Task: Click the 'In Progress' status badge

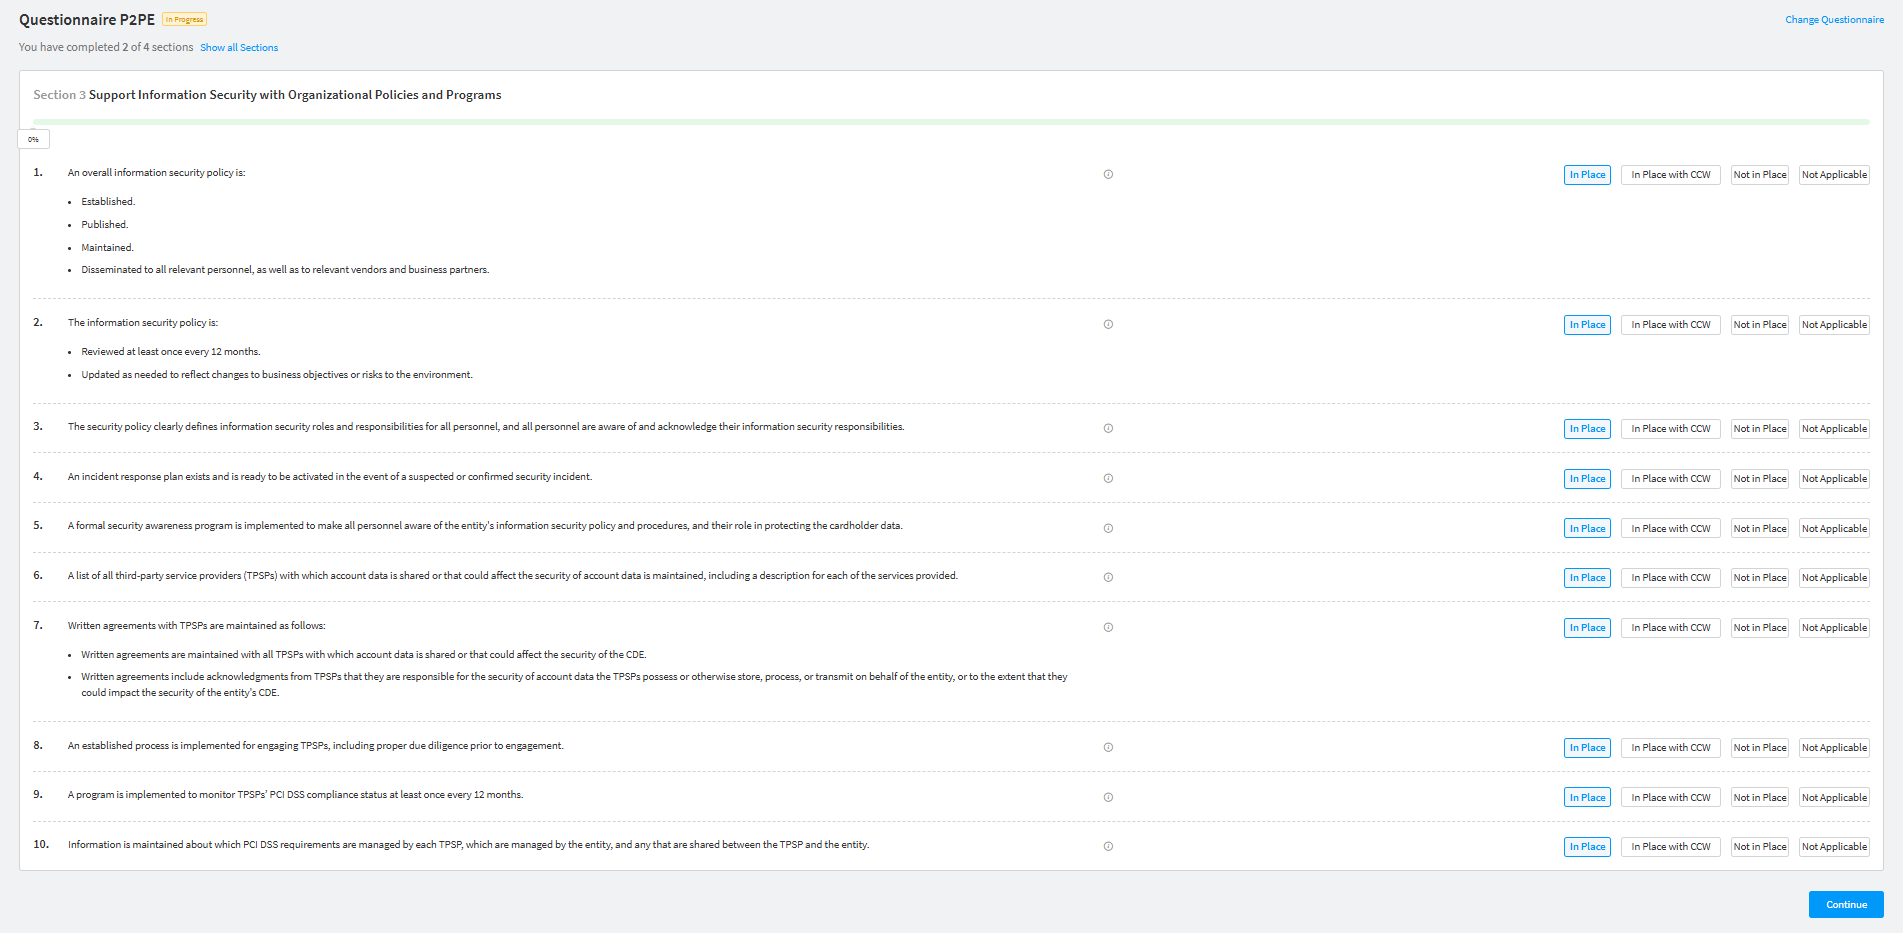Action: pos(185,20)
